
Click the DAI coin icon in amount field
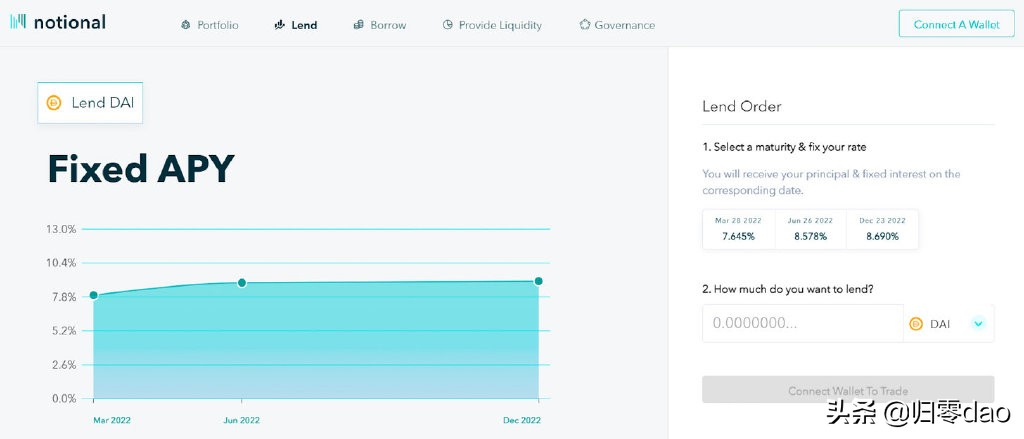[x=916, y=323]
